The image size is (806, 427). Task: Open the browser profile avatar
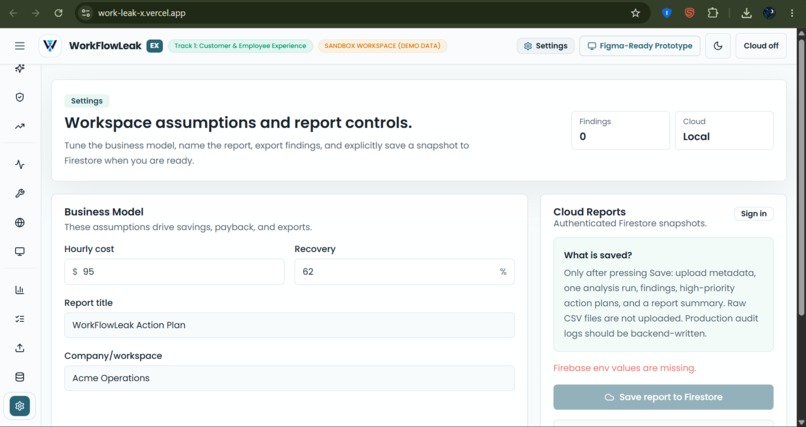click(x=769, y=13)
